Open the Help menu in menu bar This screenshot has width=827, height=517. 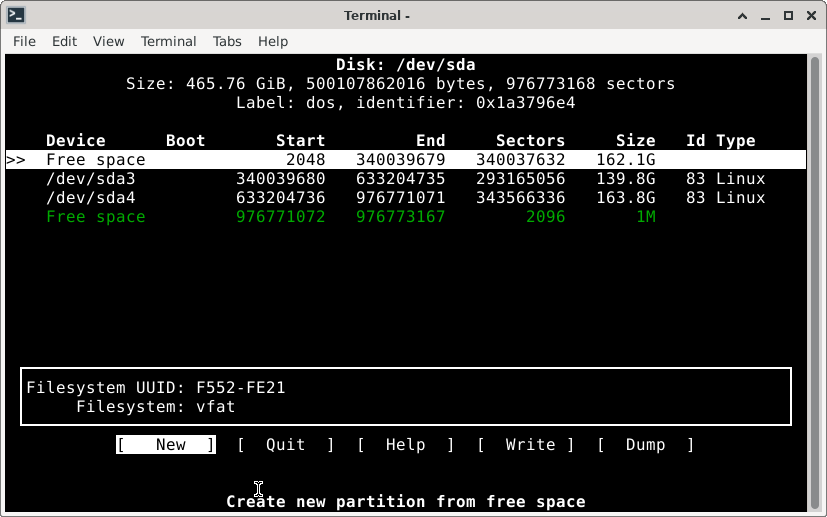point(273,41)
